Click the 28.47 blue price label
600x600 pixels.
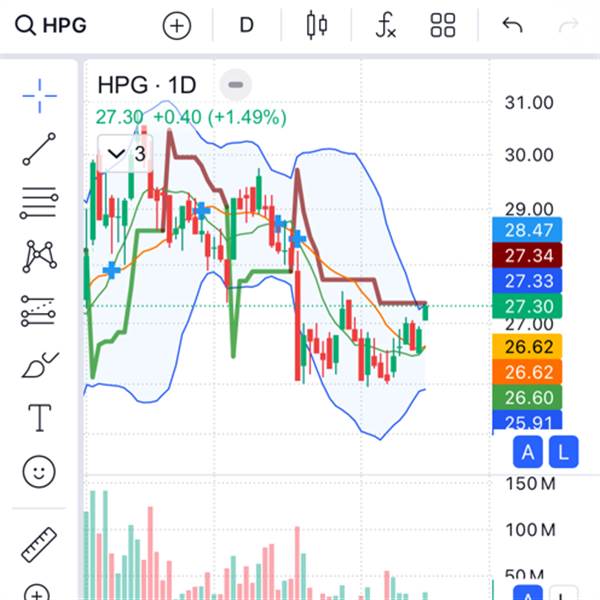click(x=527, y=230)
